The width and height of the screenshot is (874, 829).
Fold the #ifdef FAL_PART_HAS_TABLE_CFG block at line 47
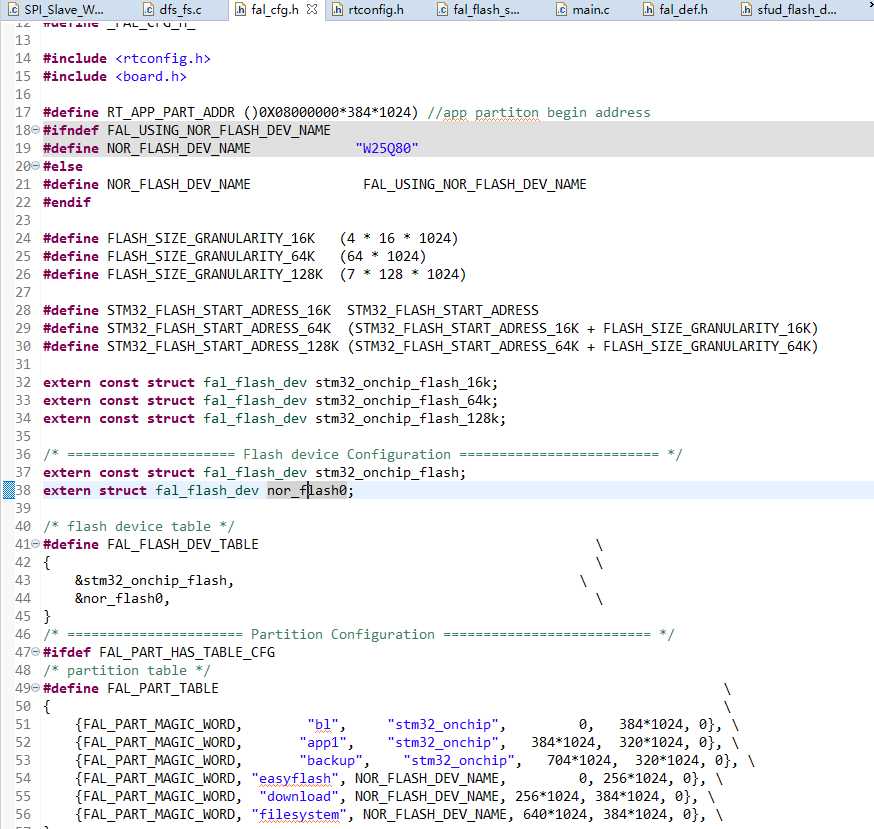(36, 652)
